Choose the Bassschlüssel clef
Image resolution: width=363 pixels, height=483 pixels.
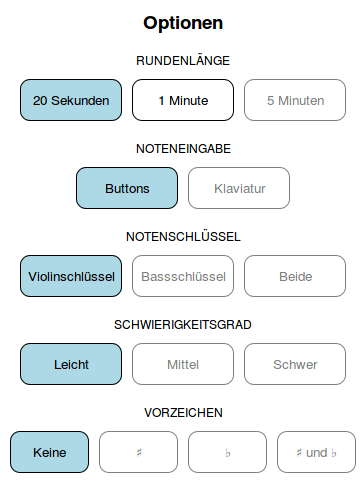183,276
